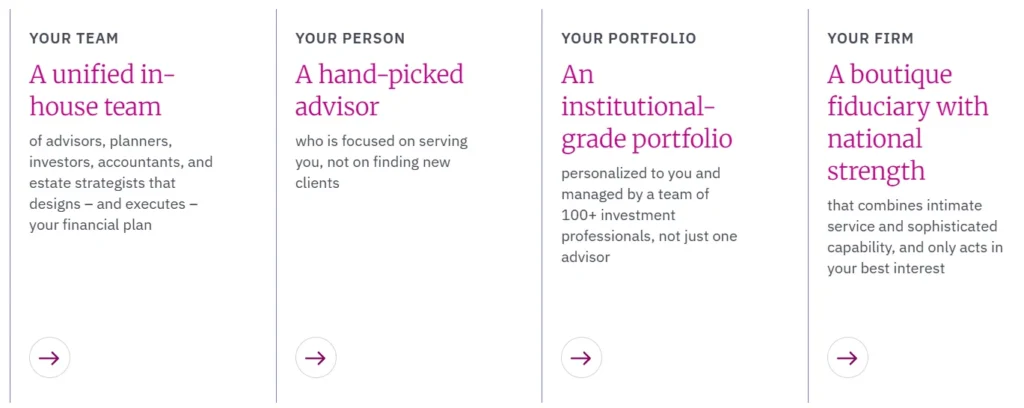Open the 'A hand-picked advisor' heading
Viewport: 1024px width, 408px height.
[x=379, y=90]
